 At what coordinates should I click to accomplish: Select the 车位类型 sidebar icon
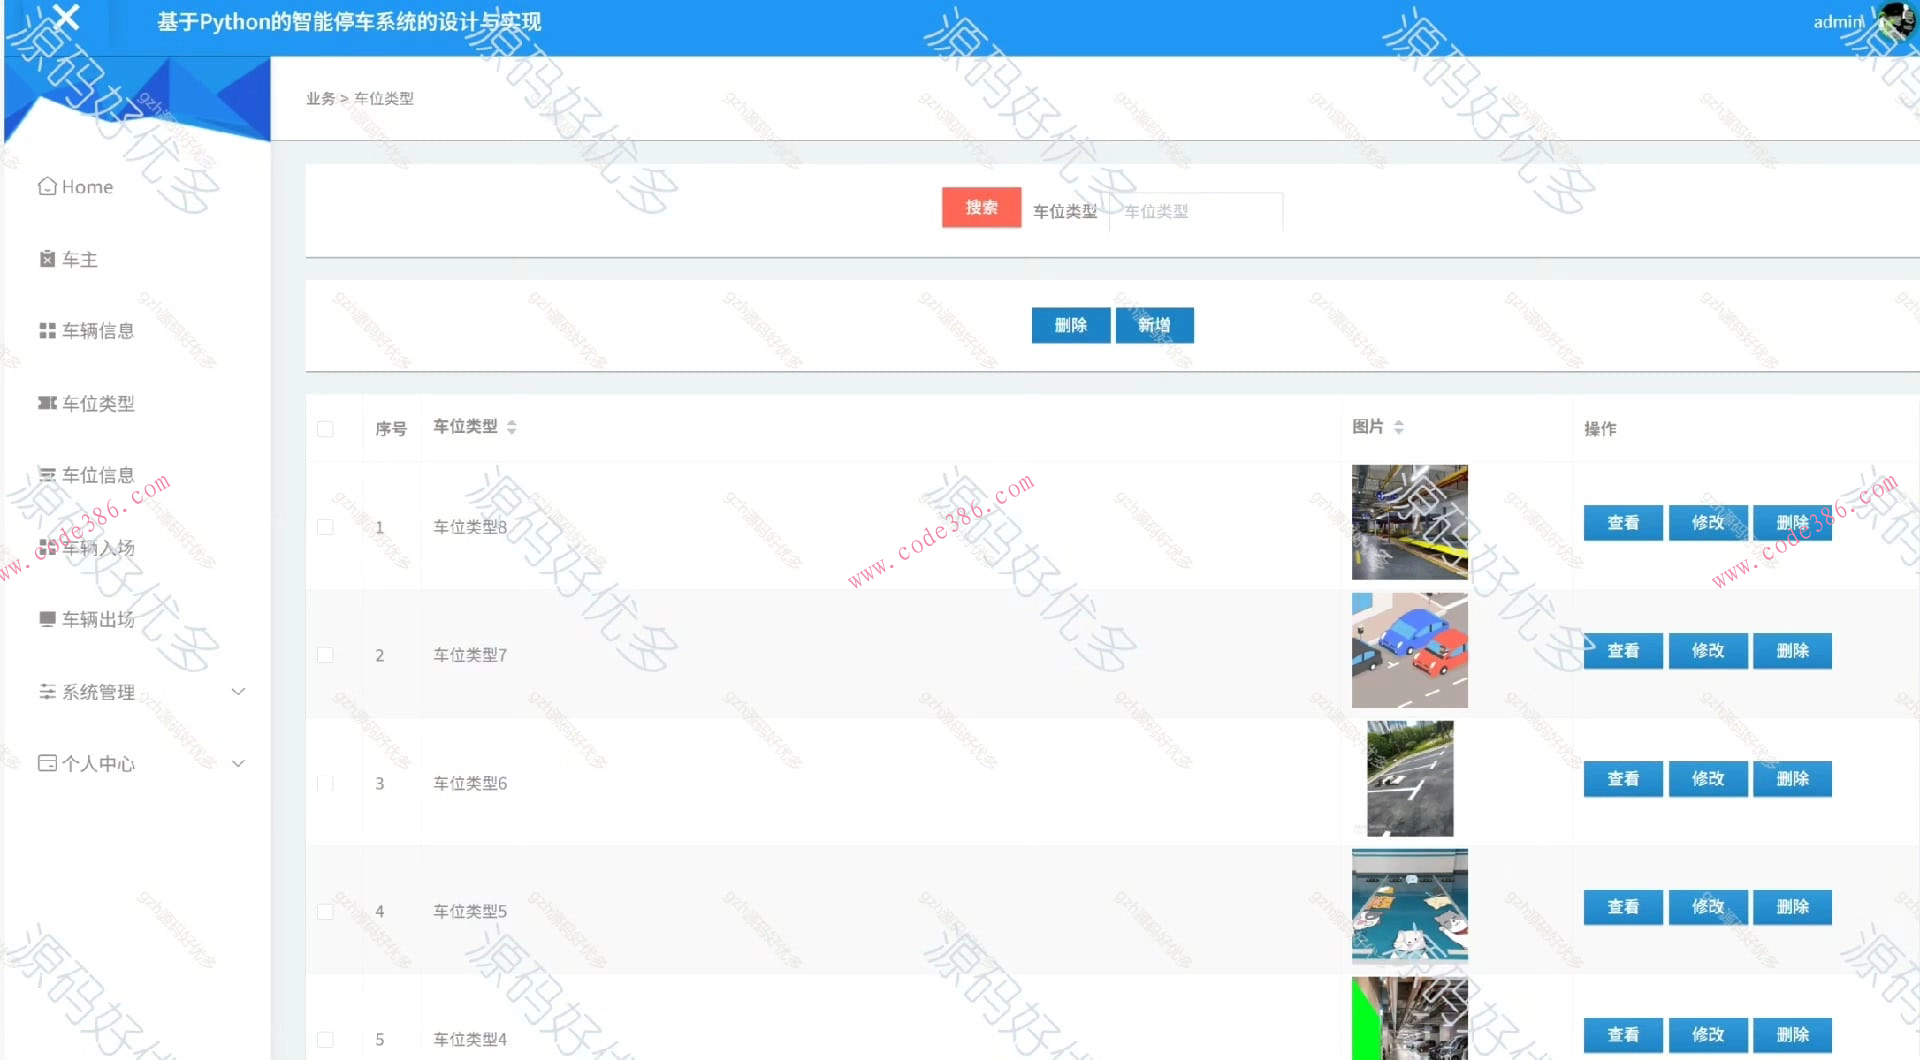point(46,403)
